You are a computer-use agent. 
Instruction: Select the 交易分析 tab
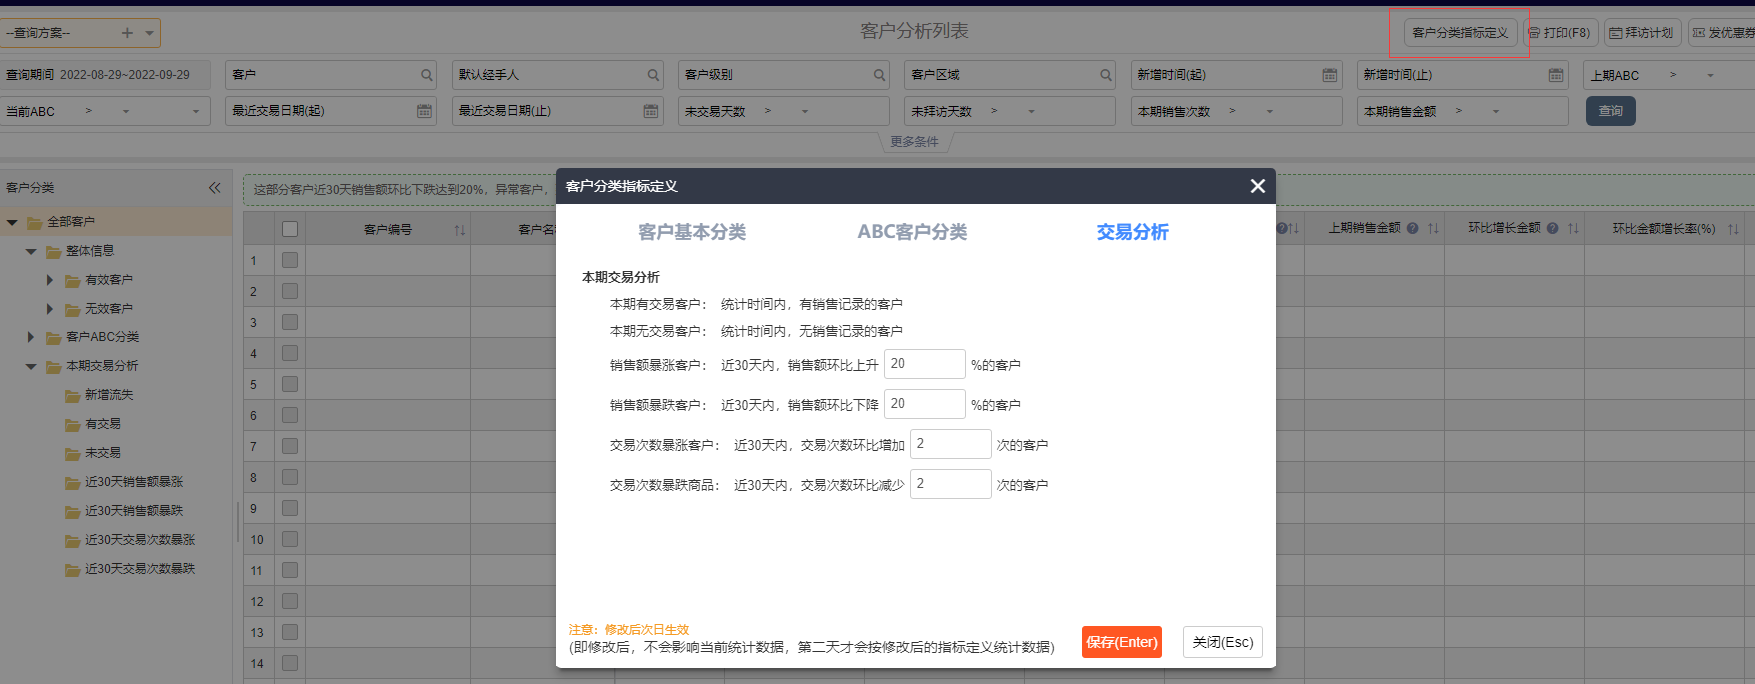[1132, 232]
